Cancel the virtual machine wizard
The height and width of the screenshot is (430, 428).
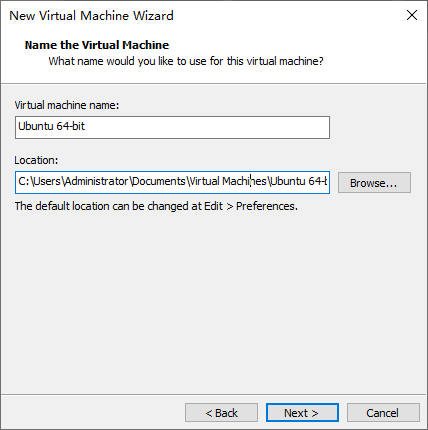click(383, 413)
